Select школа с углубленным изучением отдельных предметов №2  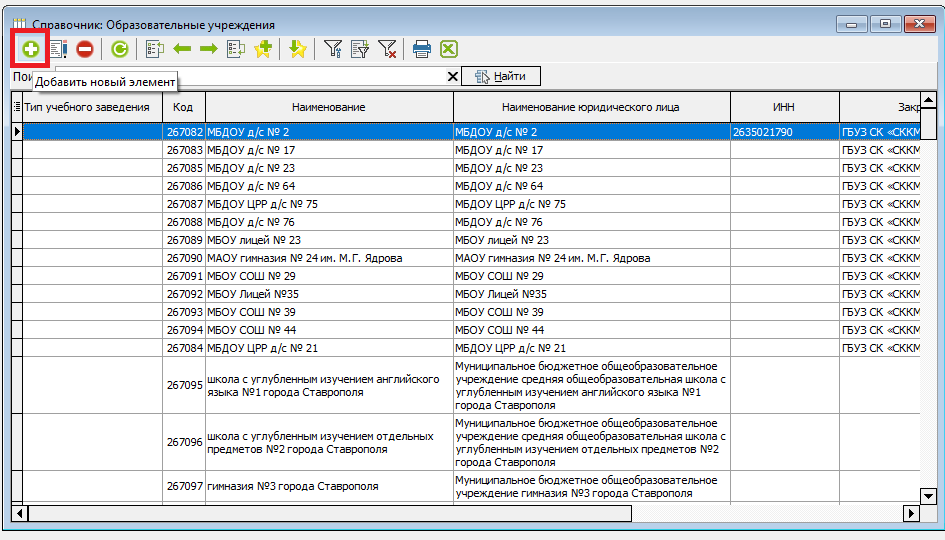329,442
